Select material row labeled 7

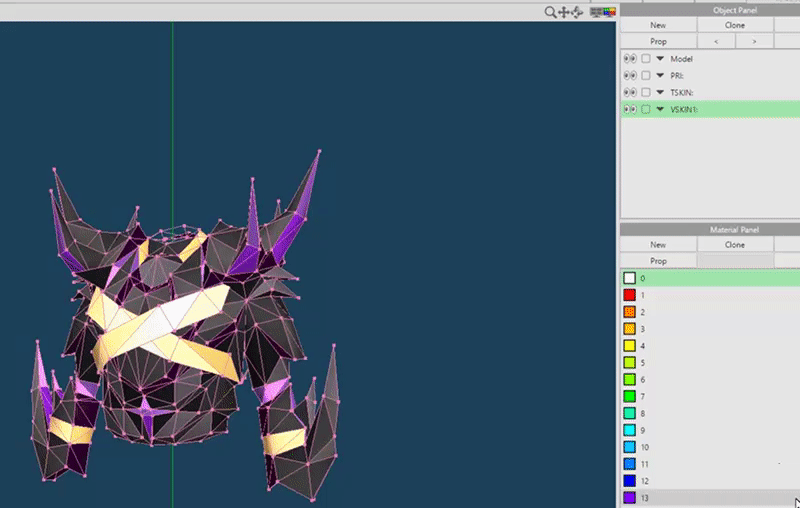(x=710, y=396)
